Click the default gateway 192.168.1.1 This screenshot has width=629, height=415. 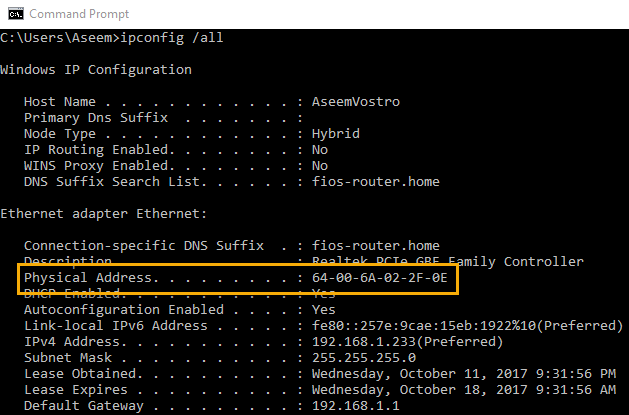pyautogui.click(x=356, y=406)
